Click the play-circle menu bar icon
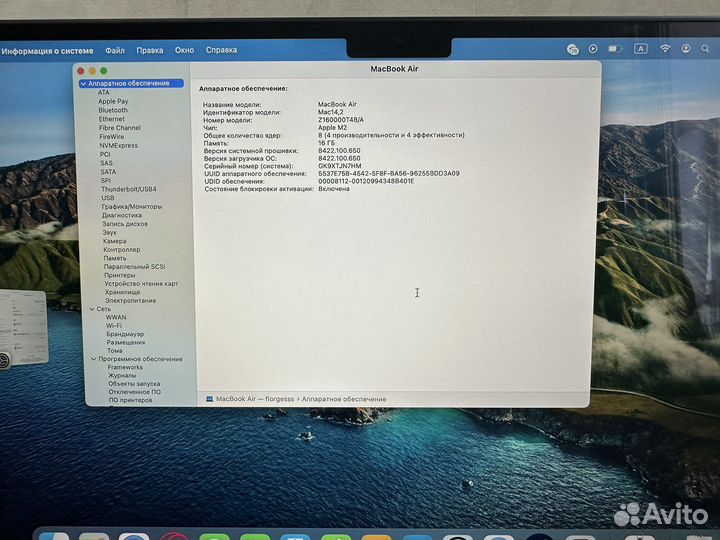Viewport: 720px width, 540px height. pos(593,49)
